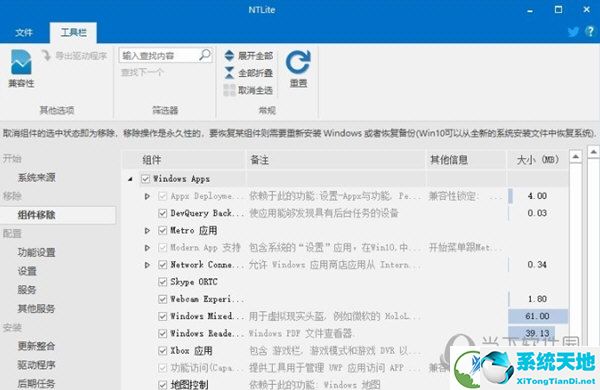Click the 导出驱动程序 export drivers button

(x=74, y=56)
